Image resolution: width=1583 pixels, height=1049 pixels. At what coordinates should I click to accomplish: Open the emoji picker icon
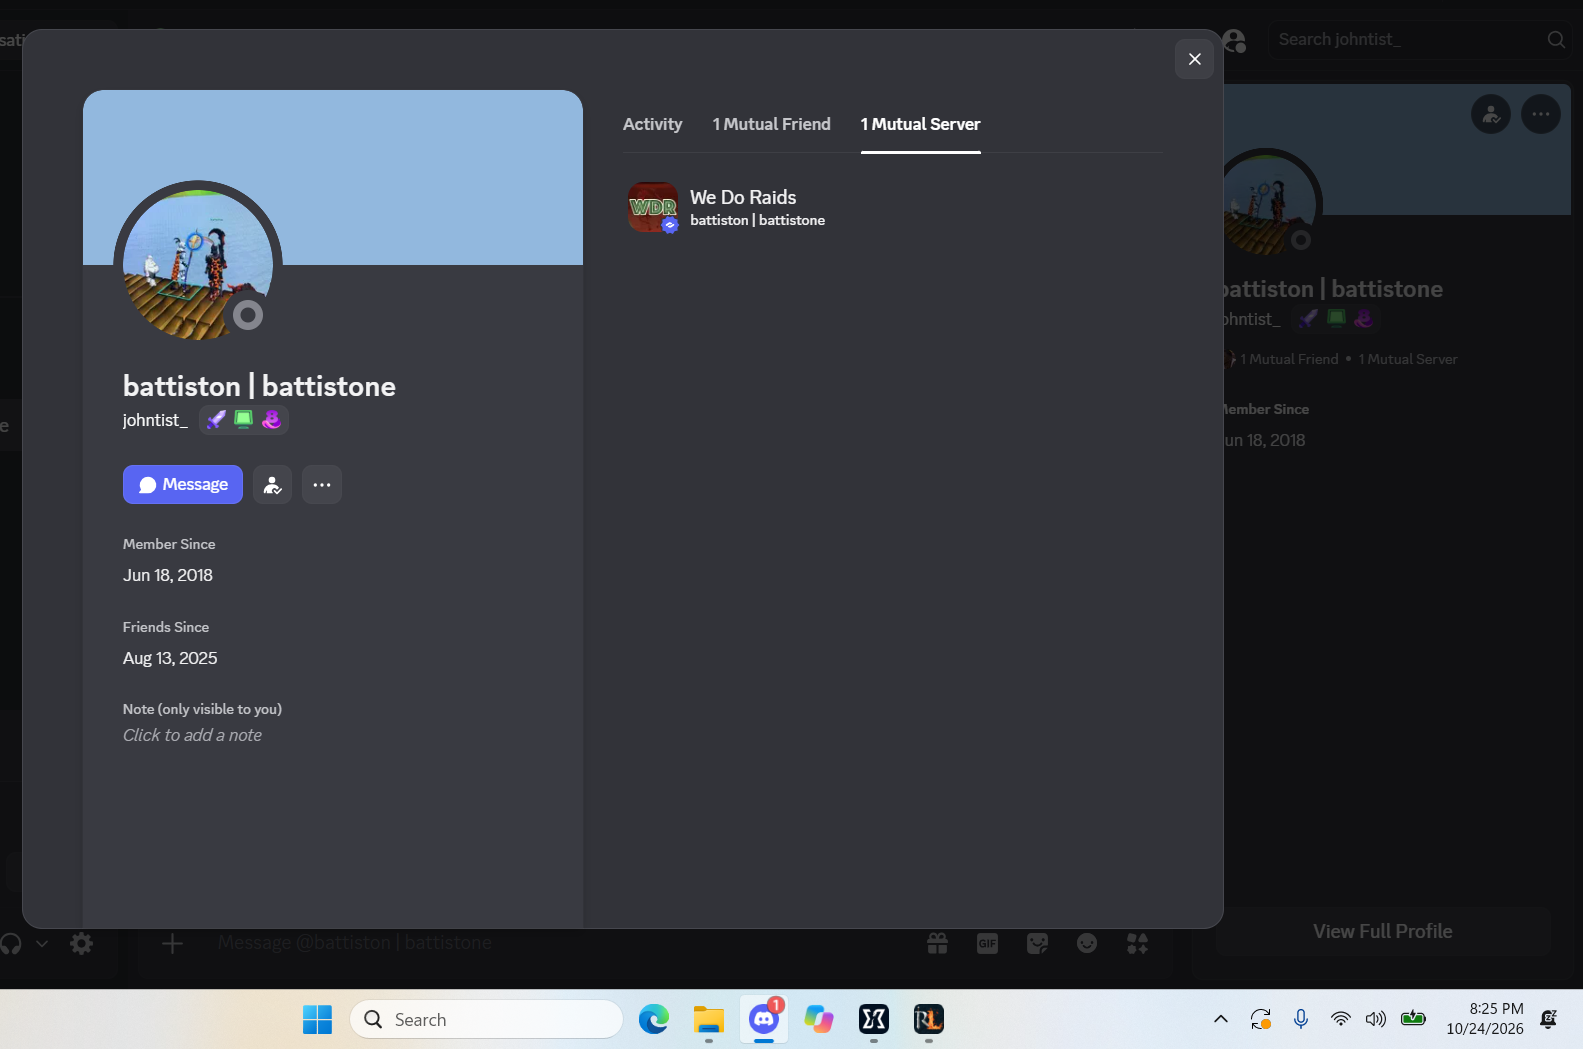point(1087,943)
